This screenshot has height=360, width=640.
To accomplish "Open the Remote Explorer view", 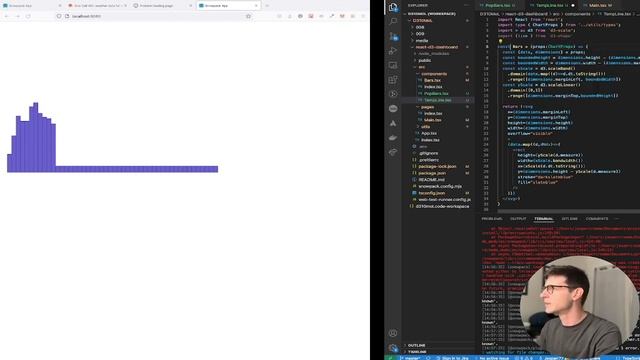I will (393, 65).
